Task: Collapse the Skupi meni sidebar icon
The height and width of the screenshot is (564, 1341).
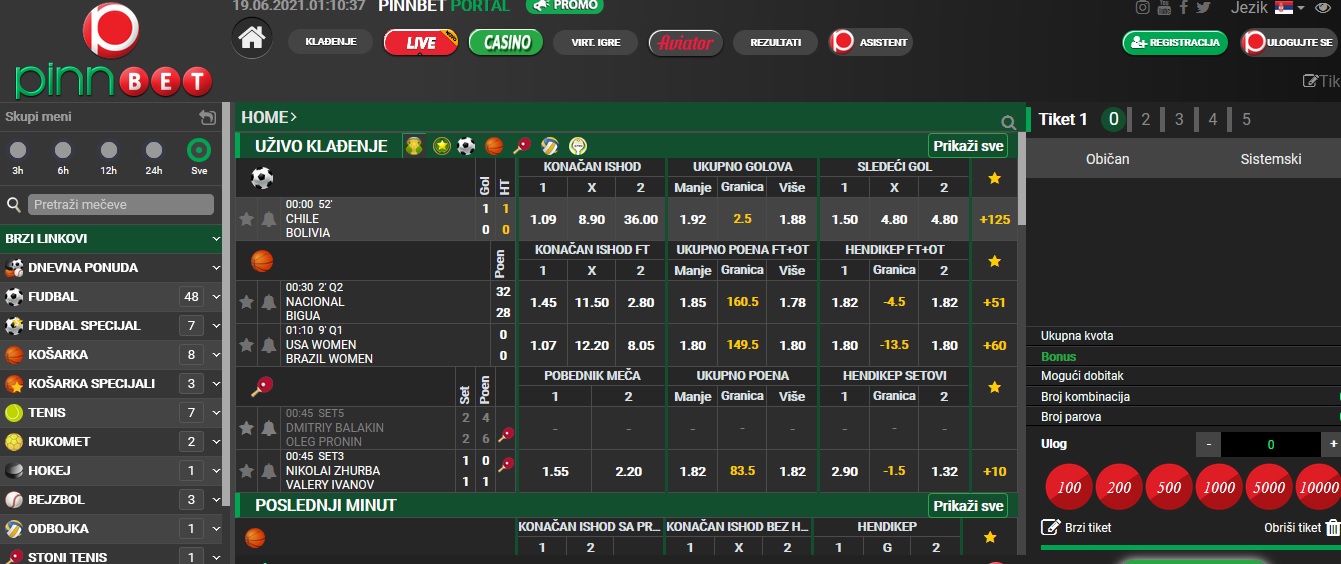Action: tap(208, 117)
